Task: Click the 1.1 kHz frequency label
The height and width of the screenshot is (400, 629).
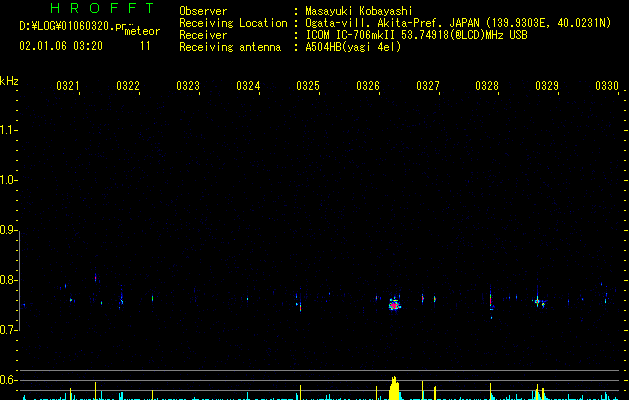Action: 7,130
